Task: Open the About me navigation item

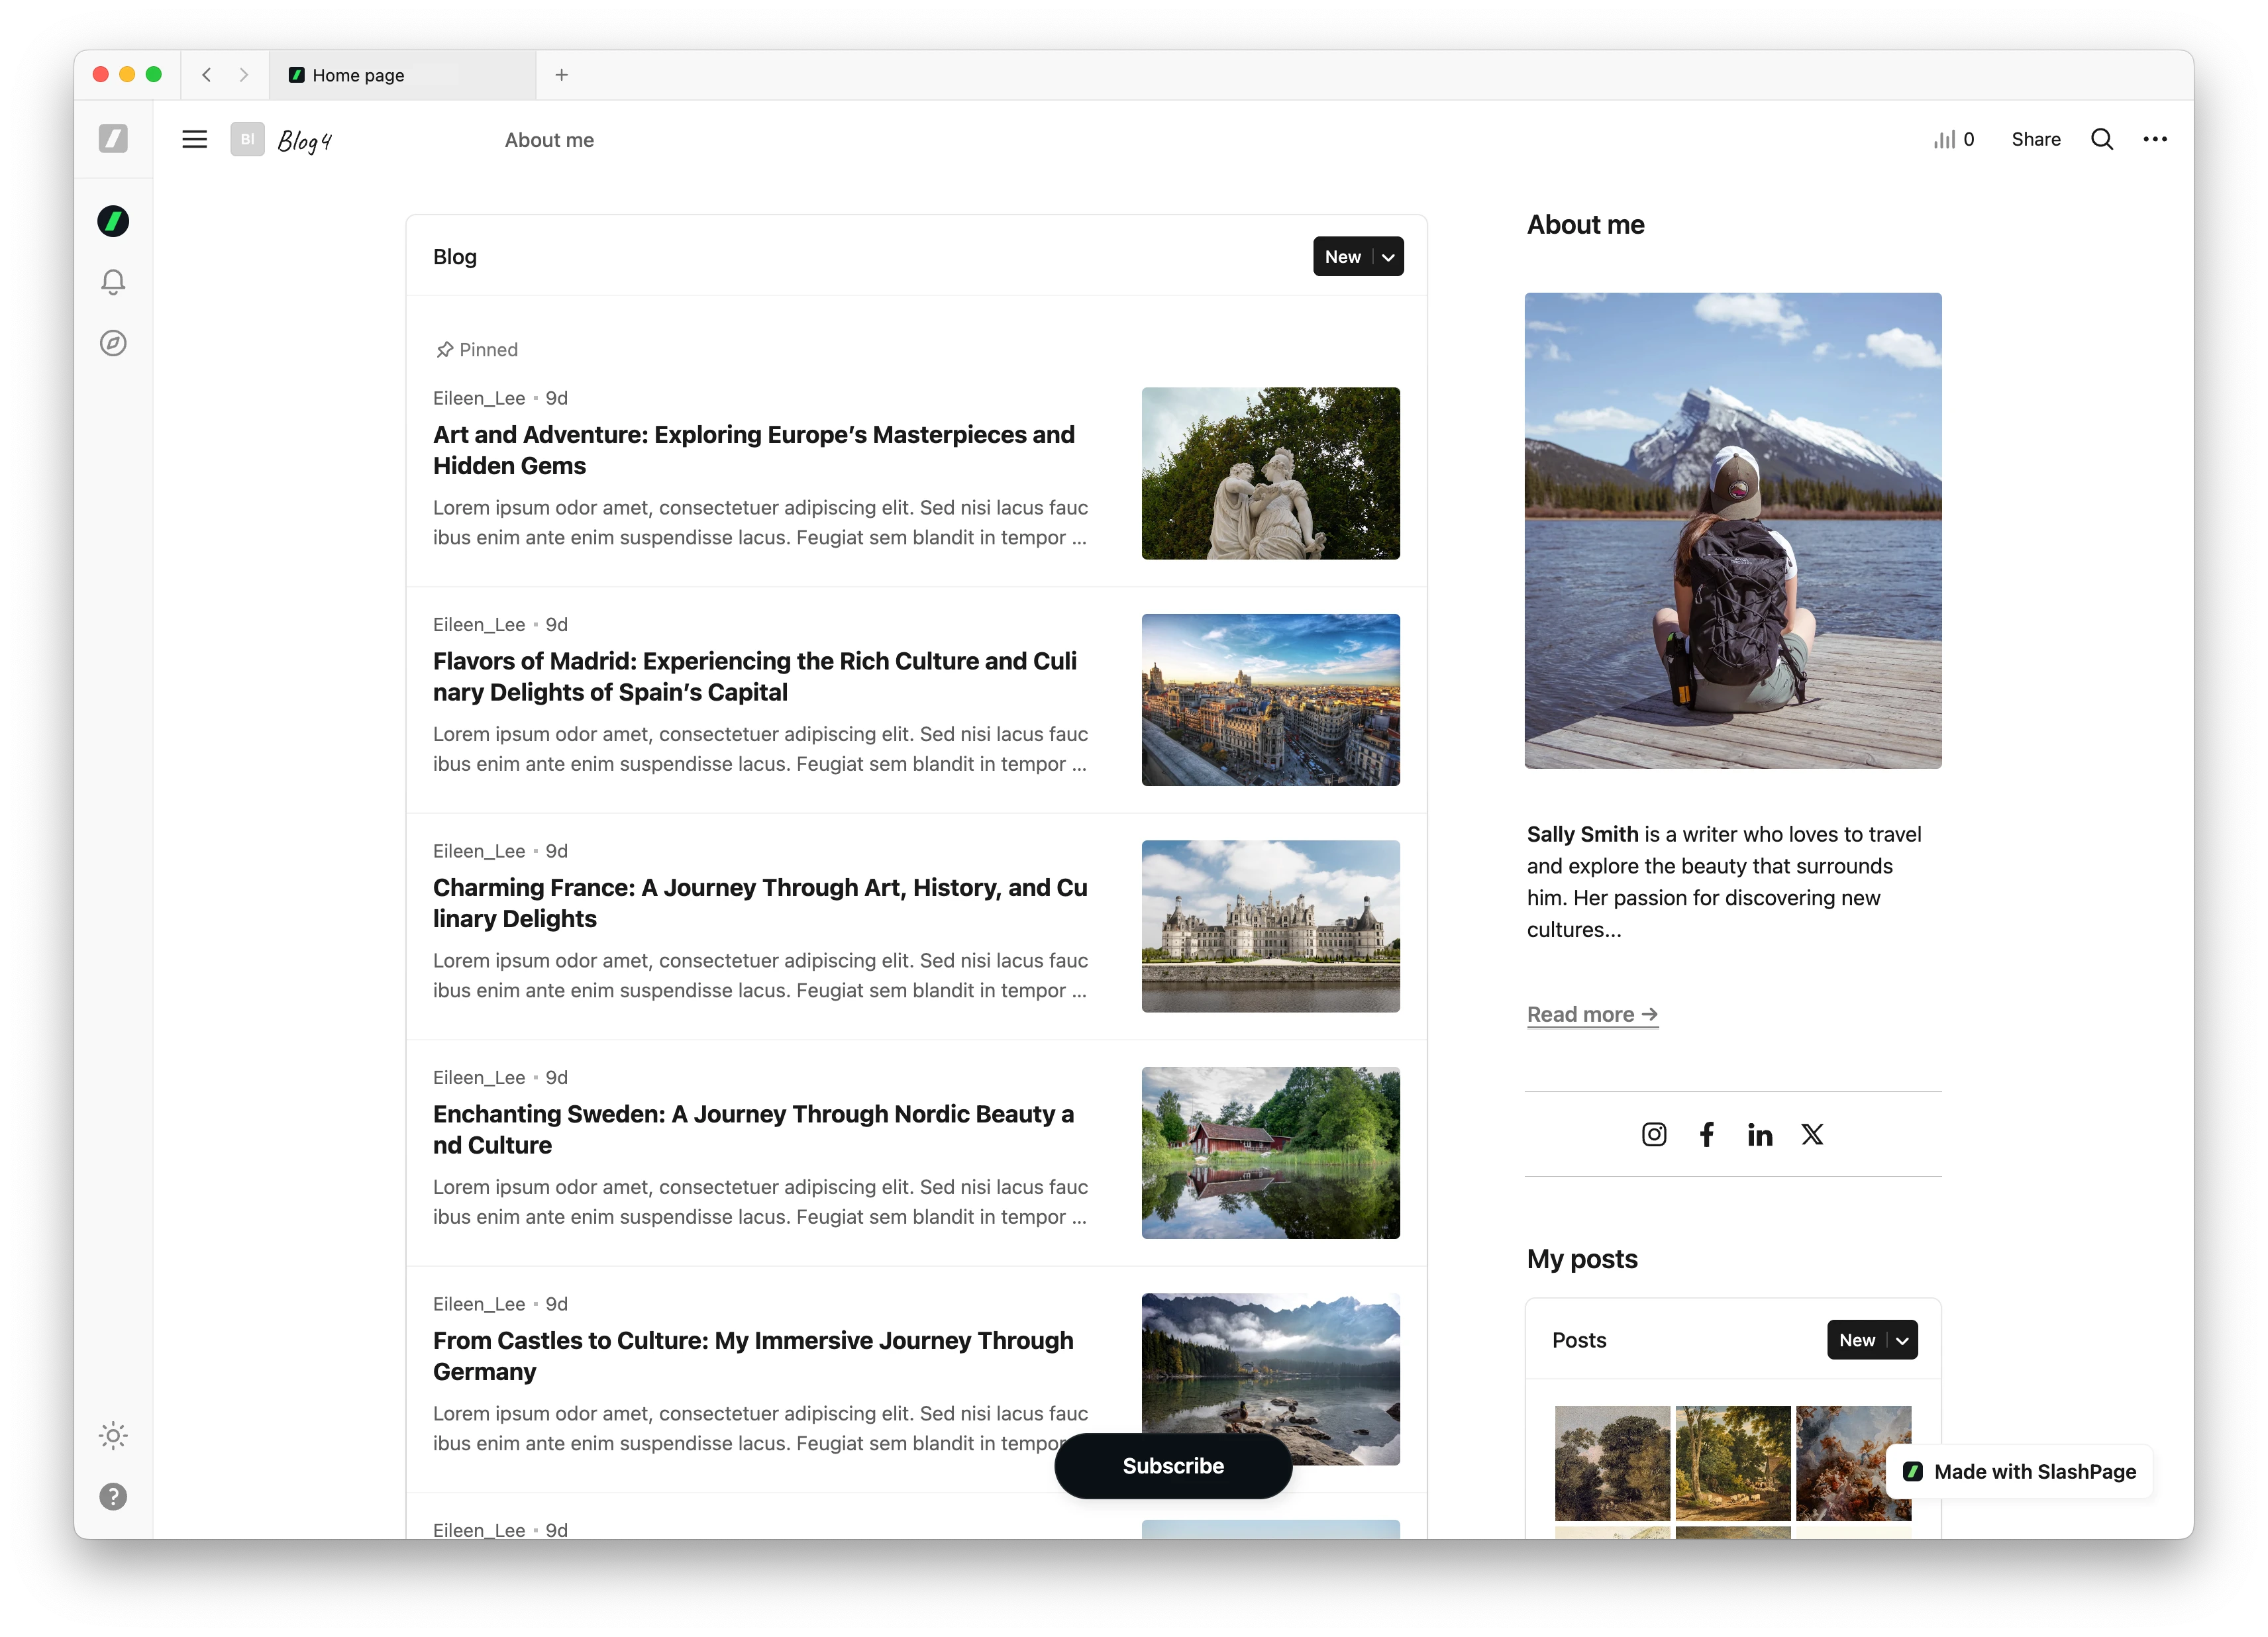Action: (x=549, y=140)
